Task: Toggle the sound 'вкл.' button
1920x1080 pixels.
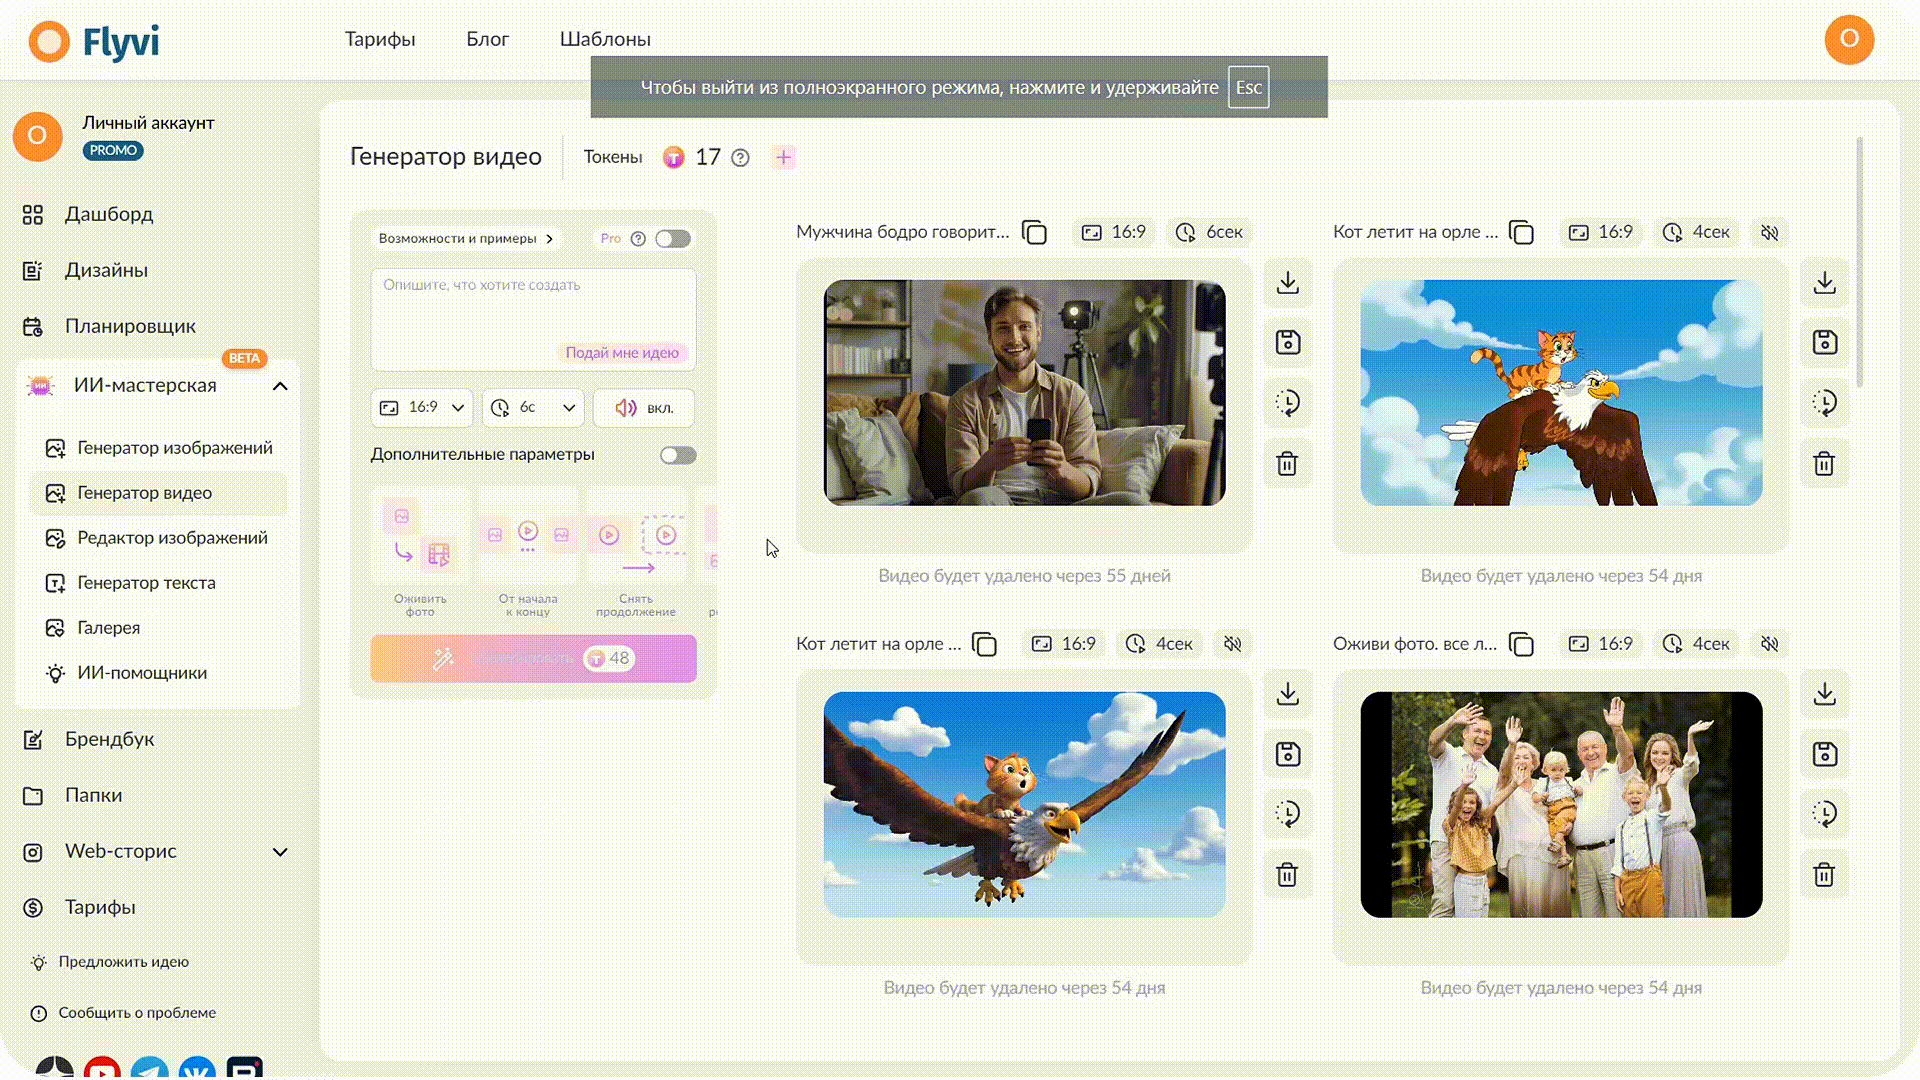Action: (644, 408)
